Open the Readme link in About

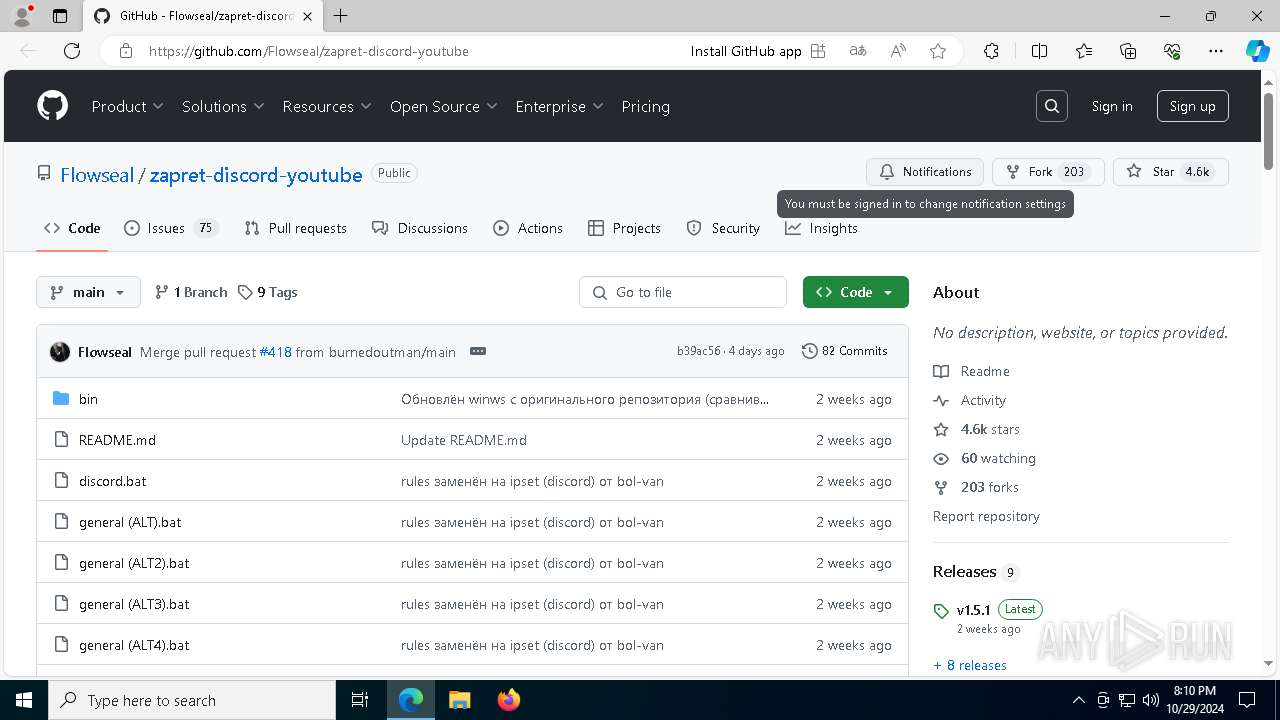pyautogui.click(x=972, y=371)
